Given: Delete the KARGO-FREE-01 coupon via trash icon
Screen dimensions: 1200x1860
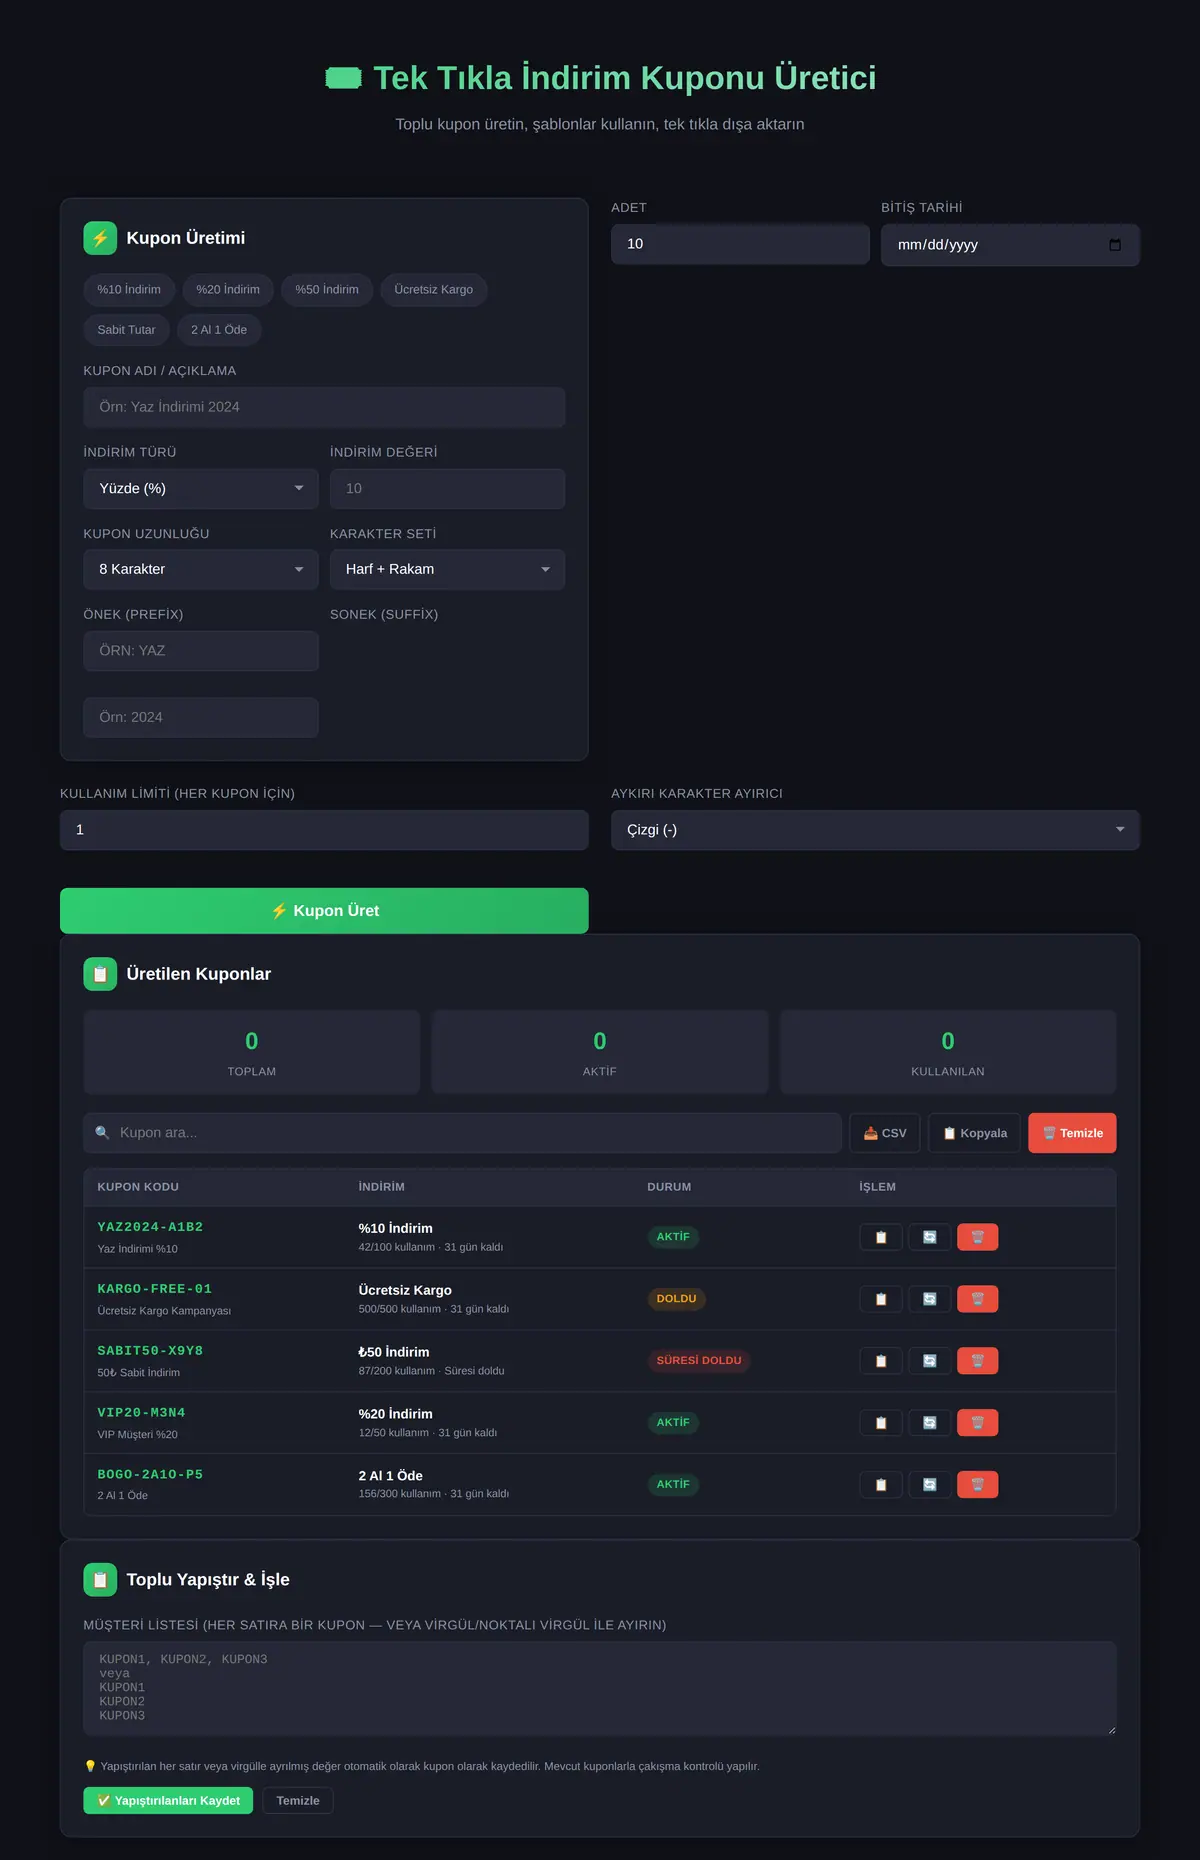Looking at the screenshot, I should click(x=978, y=1299).
